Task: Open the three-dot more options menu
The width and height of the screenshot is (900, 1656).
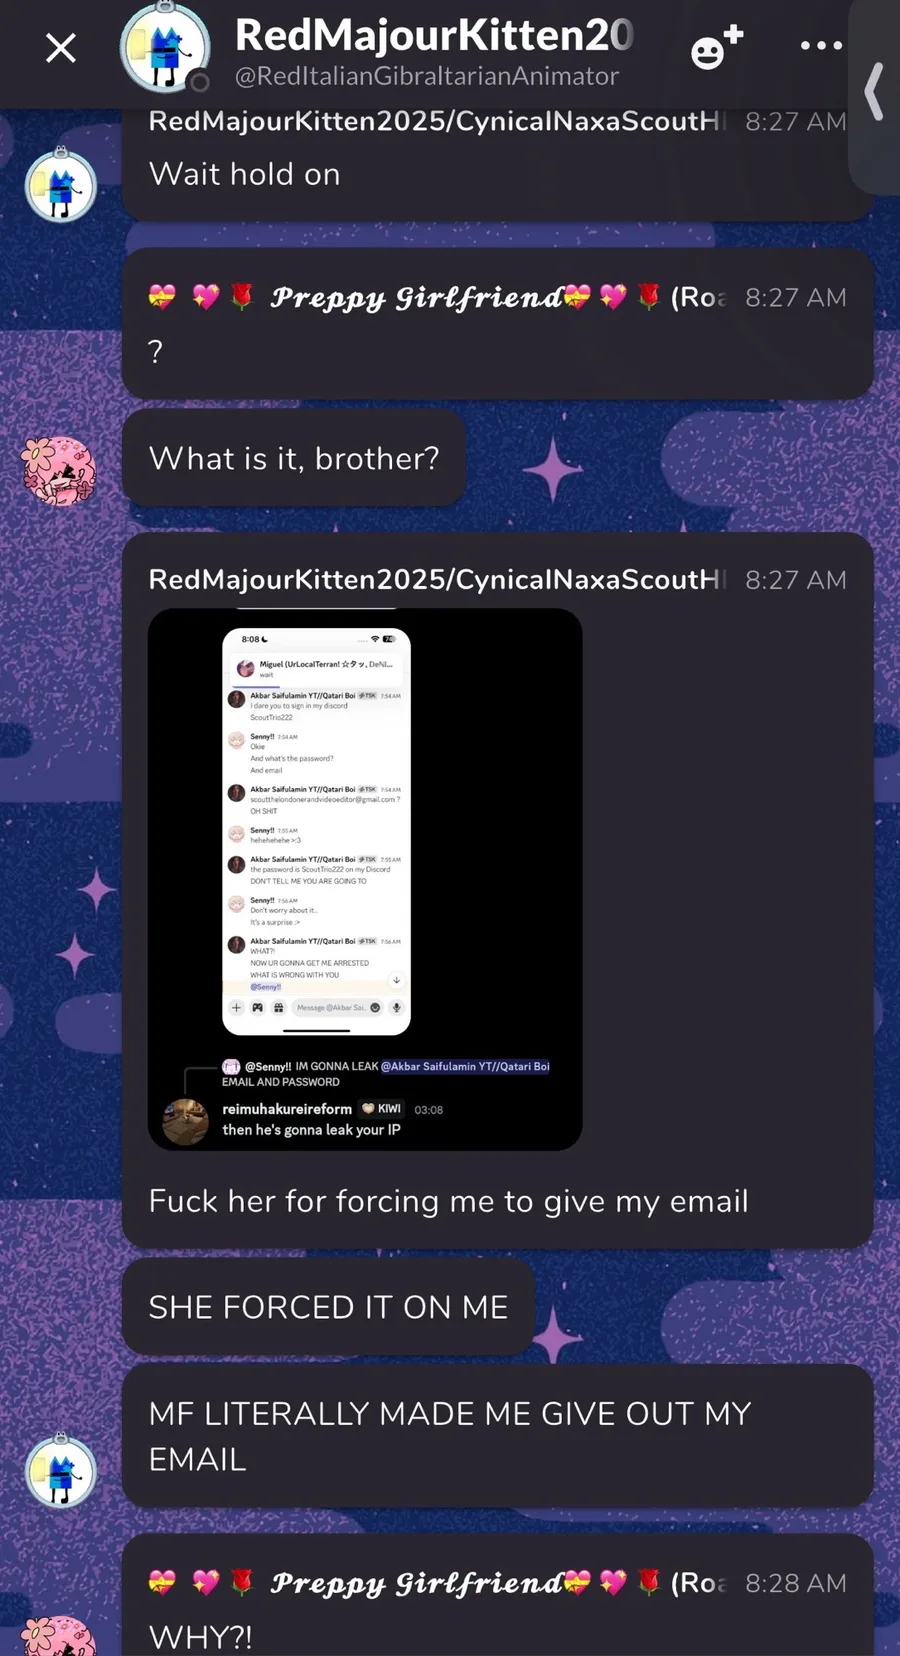Action: coord(821,46)
